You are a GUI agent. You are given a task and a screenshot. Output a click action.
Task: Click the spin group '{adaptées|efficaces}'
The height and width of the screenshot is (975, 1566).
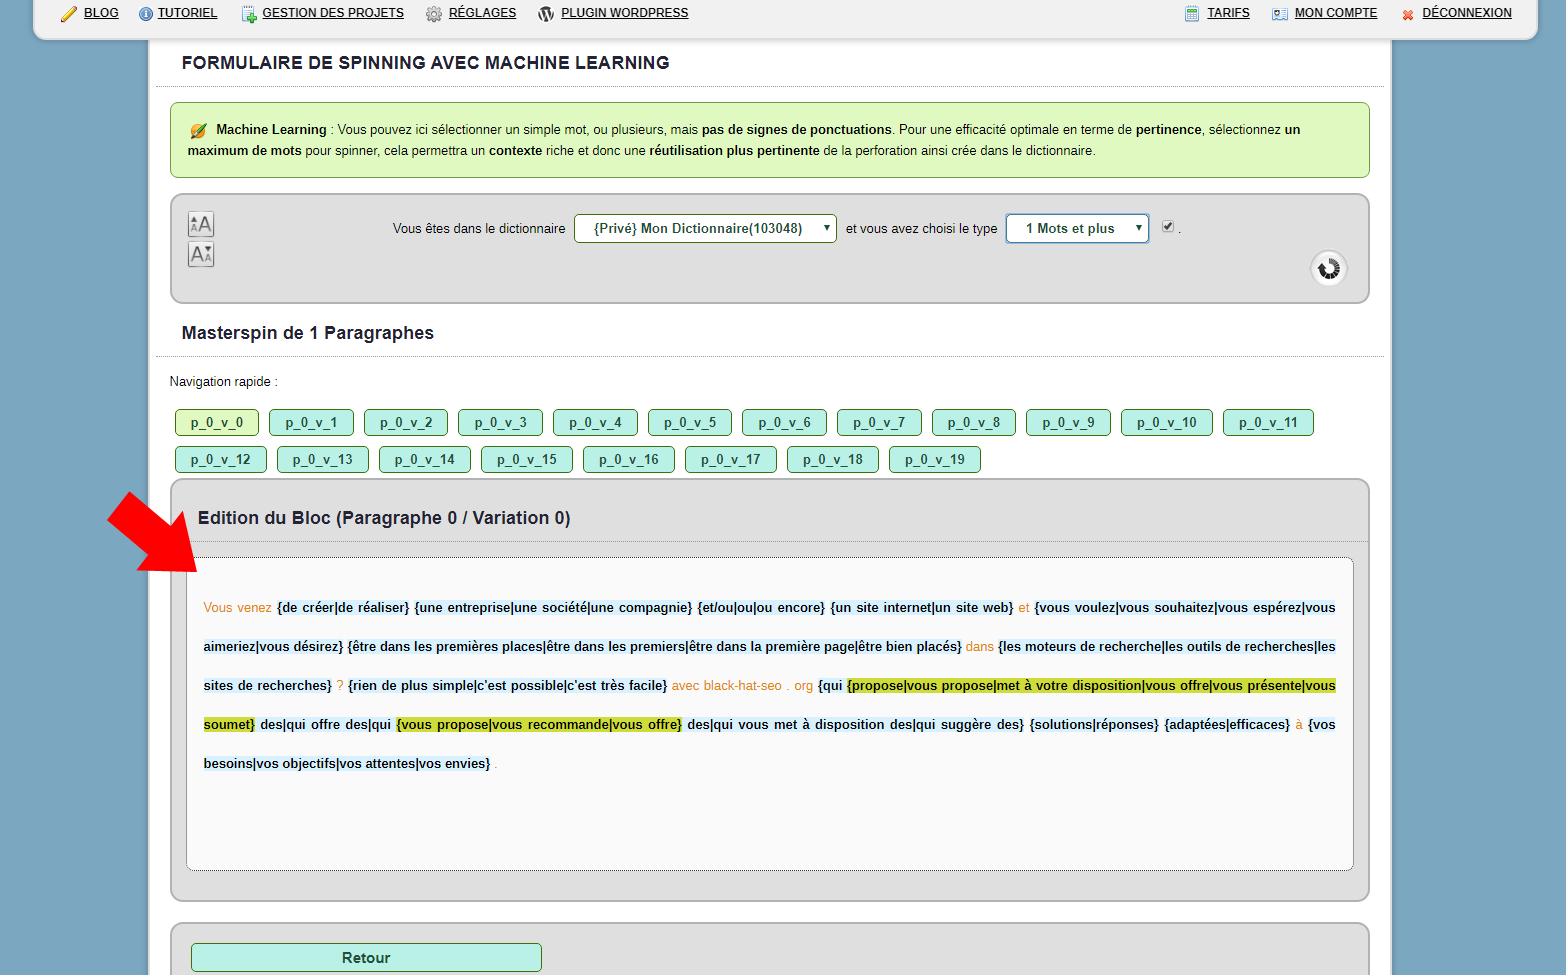[x=1227, y=725]
